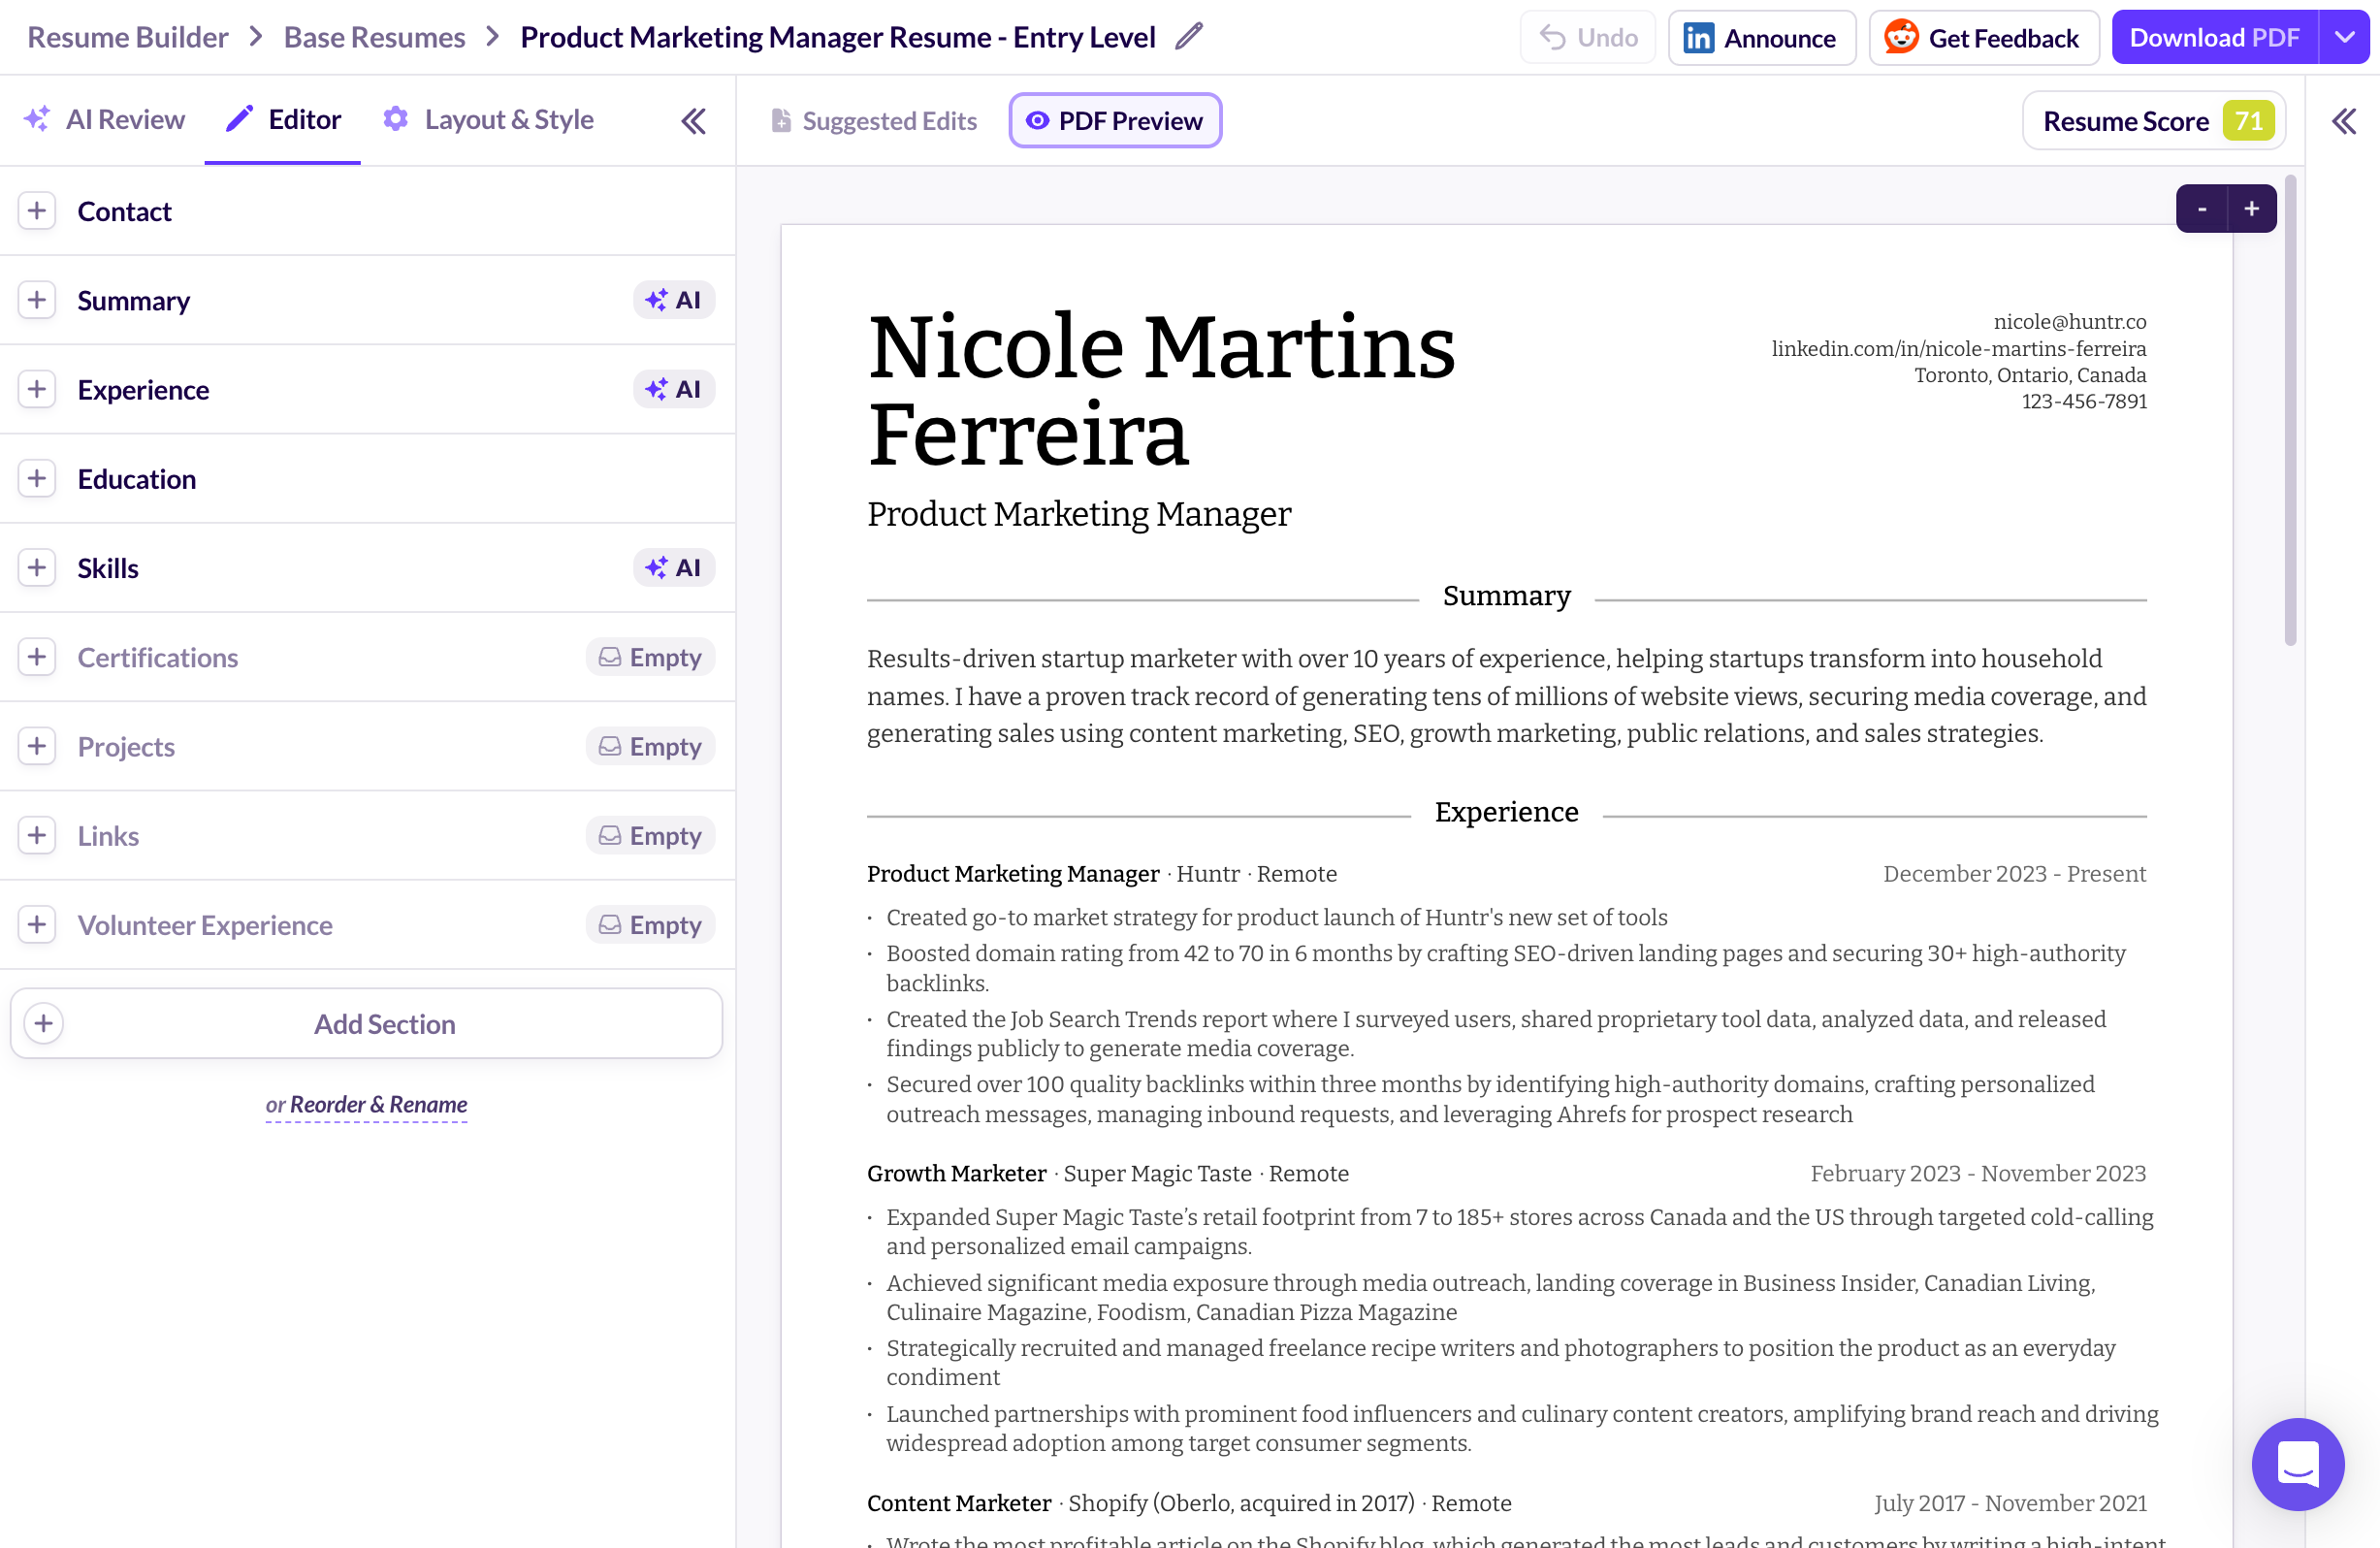Expand the Contact section
This screenshot has width=2380, height=1548.
point(37,211)
